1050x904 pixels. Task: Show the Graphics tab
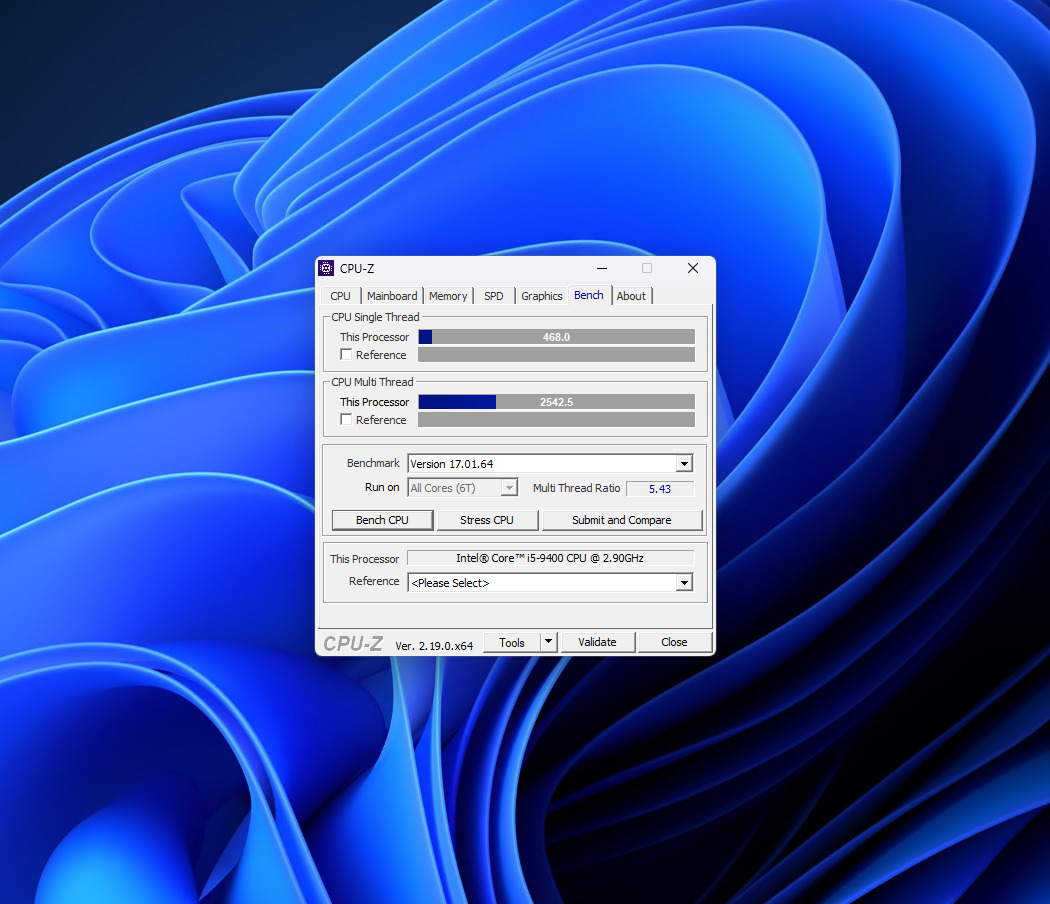pos(542,296)
